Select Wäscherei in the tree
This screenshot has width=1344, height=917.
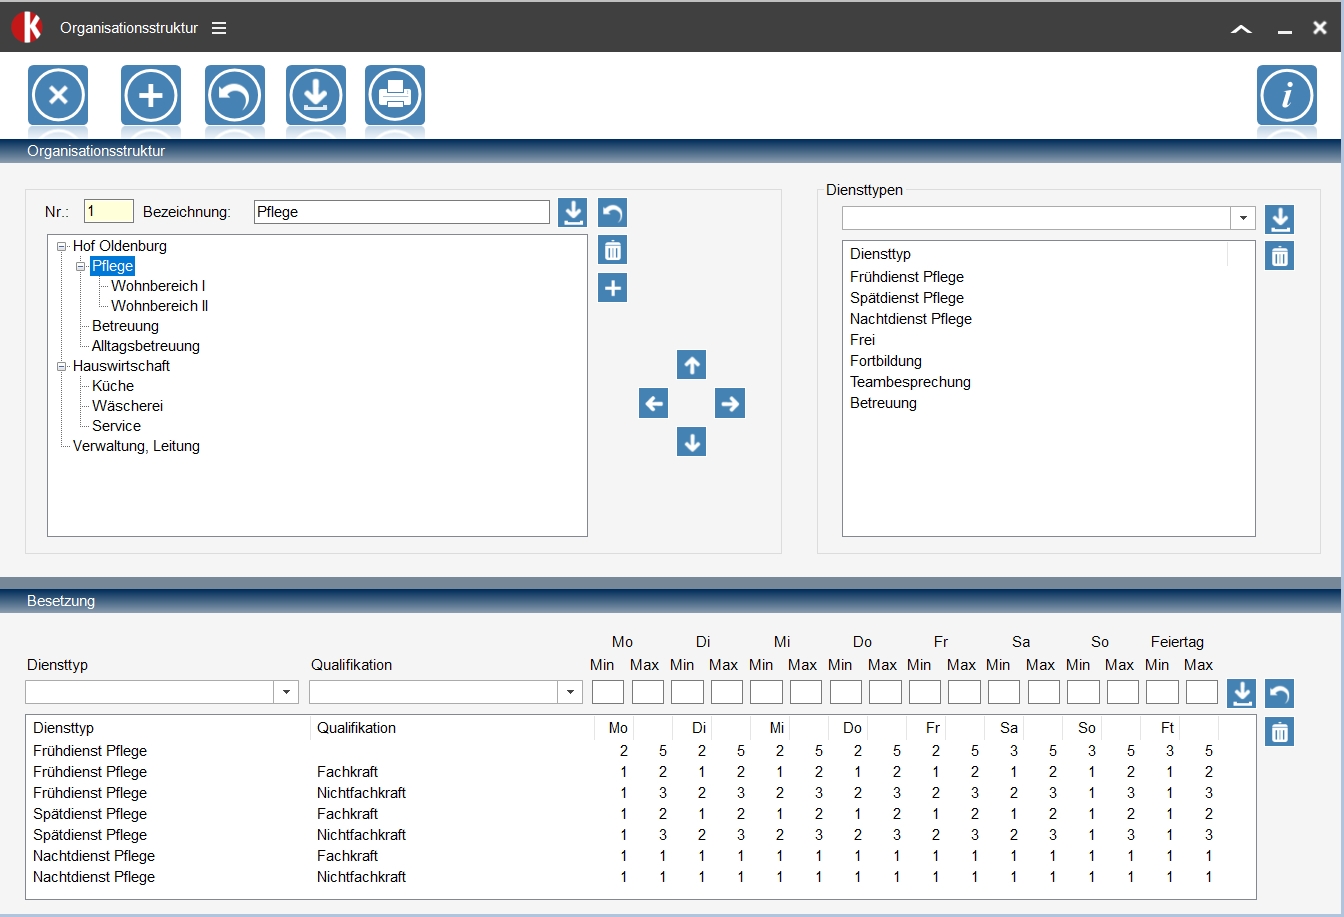click(127, 406)
